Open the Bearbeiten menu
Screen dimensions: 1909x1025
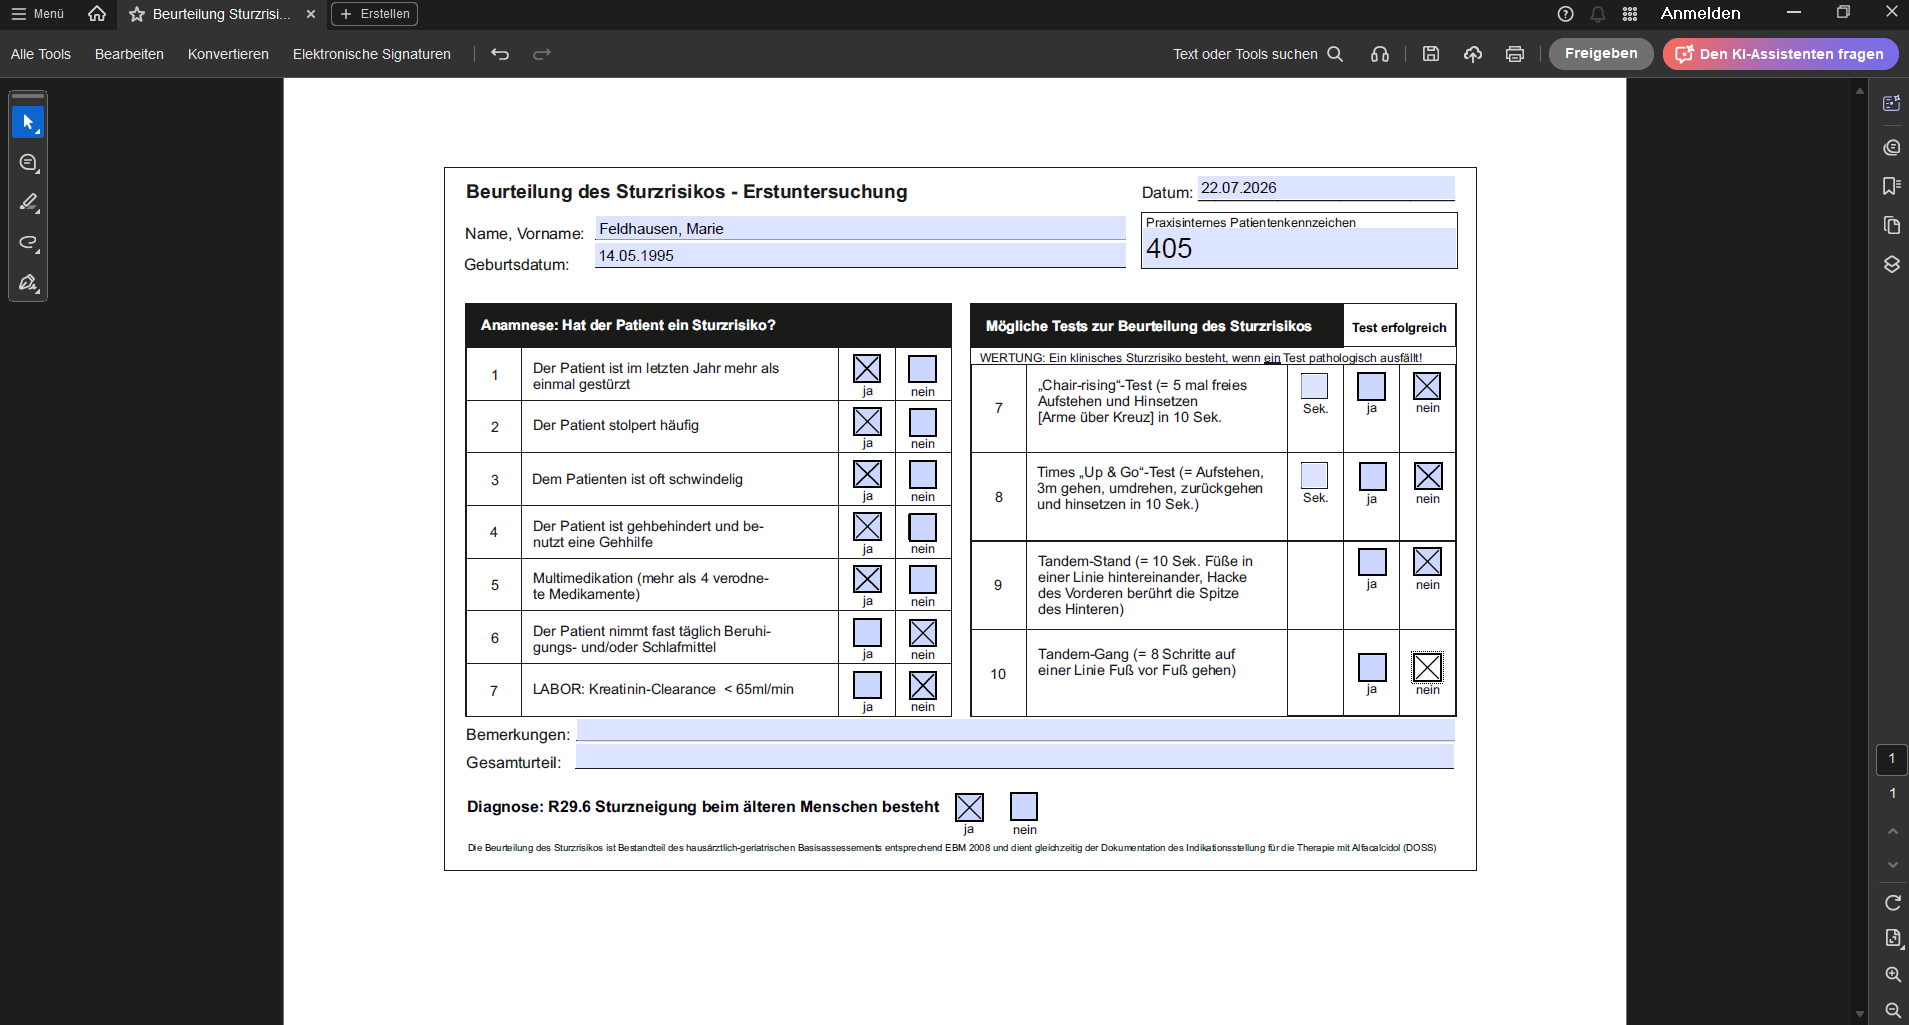point(129,54)
